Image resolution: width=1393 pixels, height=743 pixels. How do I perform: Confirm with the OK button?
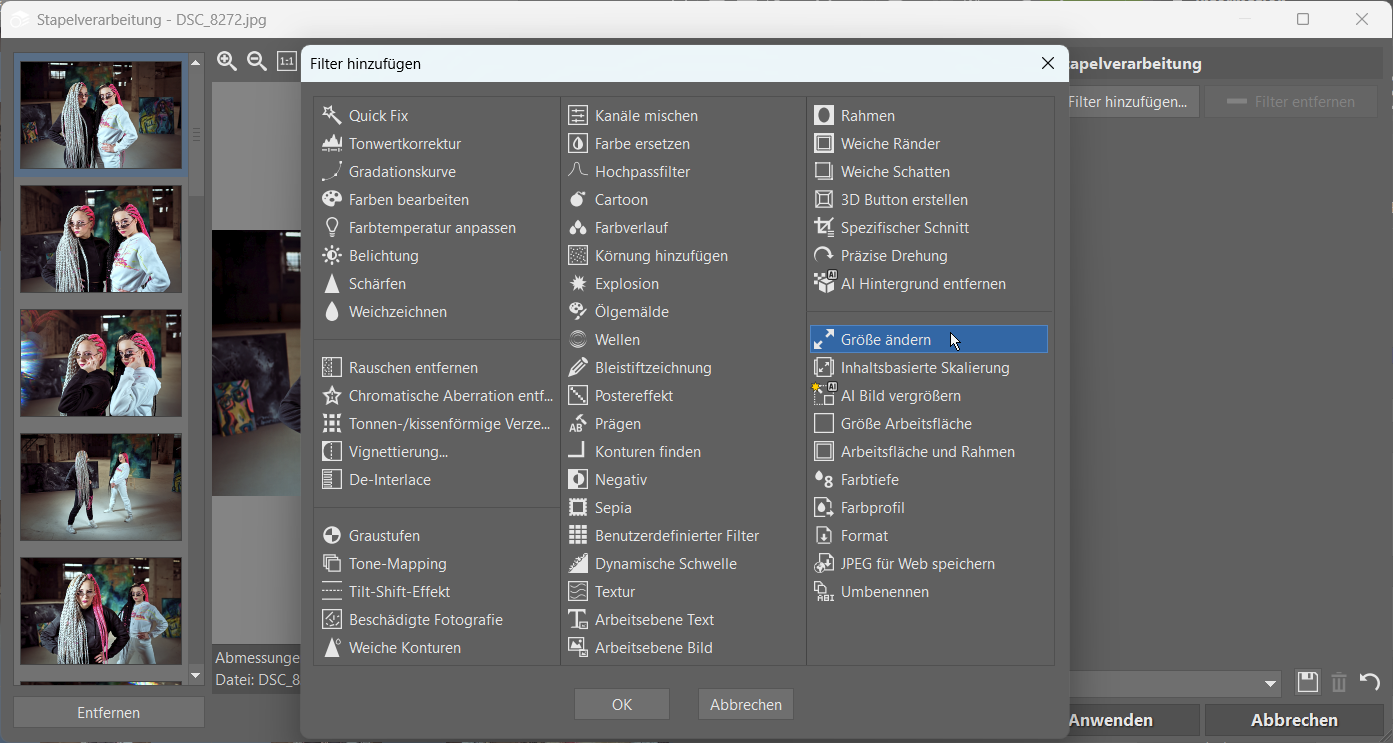point(621,704)
